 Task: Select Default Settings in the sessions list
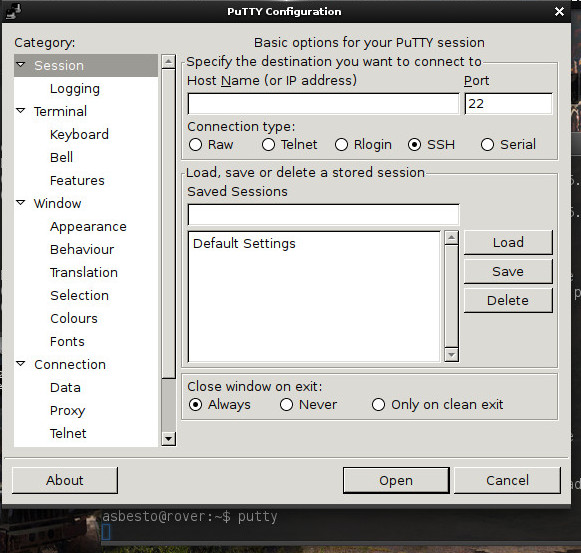tap(314, 244)
